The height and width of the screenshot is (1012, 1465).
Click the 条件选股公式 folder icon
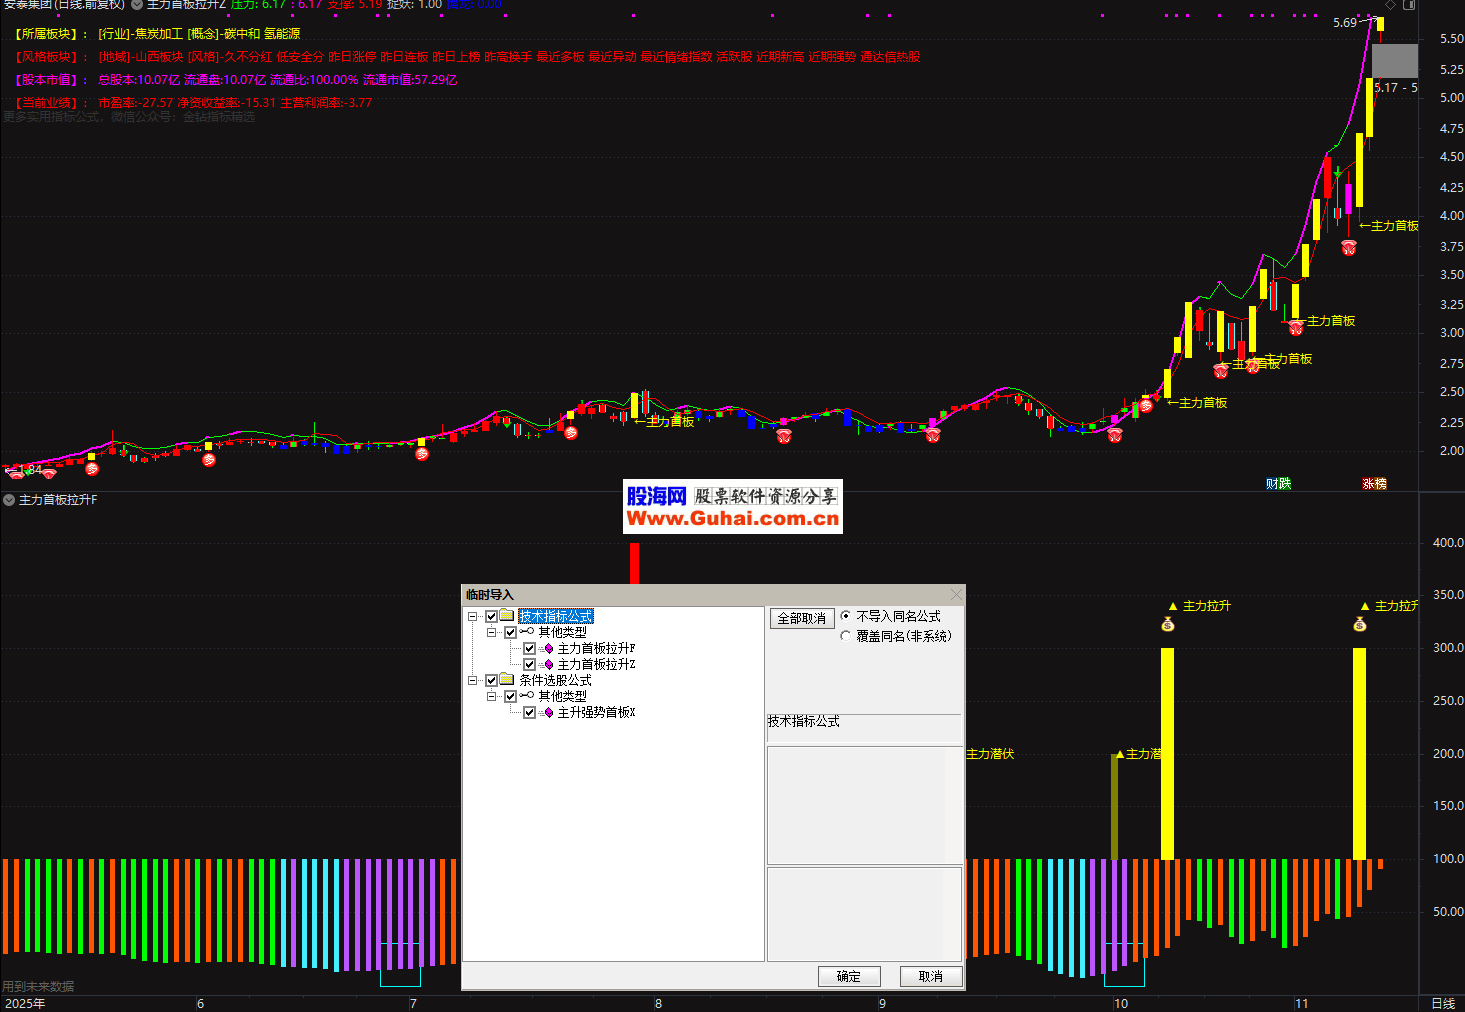coord(507,680)
